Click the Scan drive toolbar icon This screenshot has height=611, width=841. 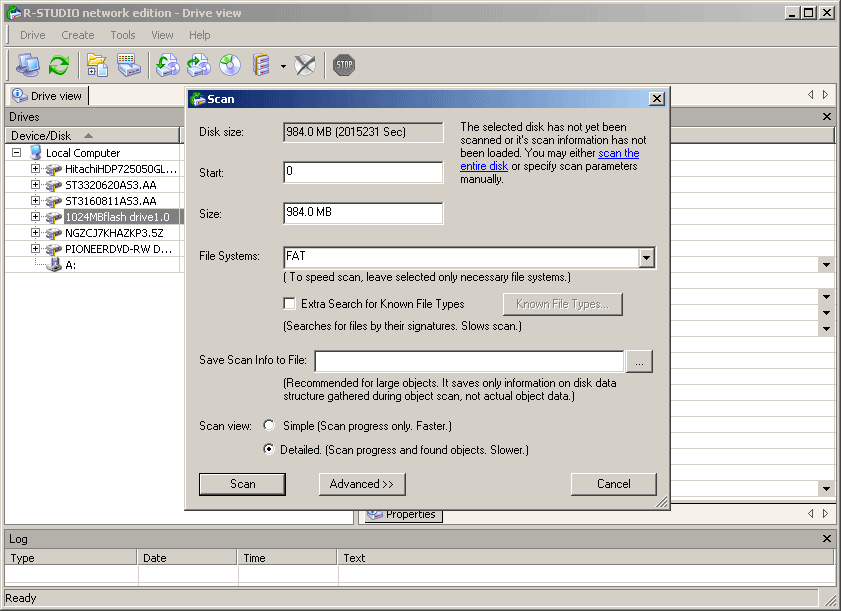[129, 65]
